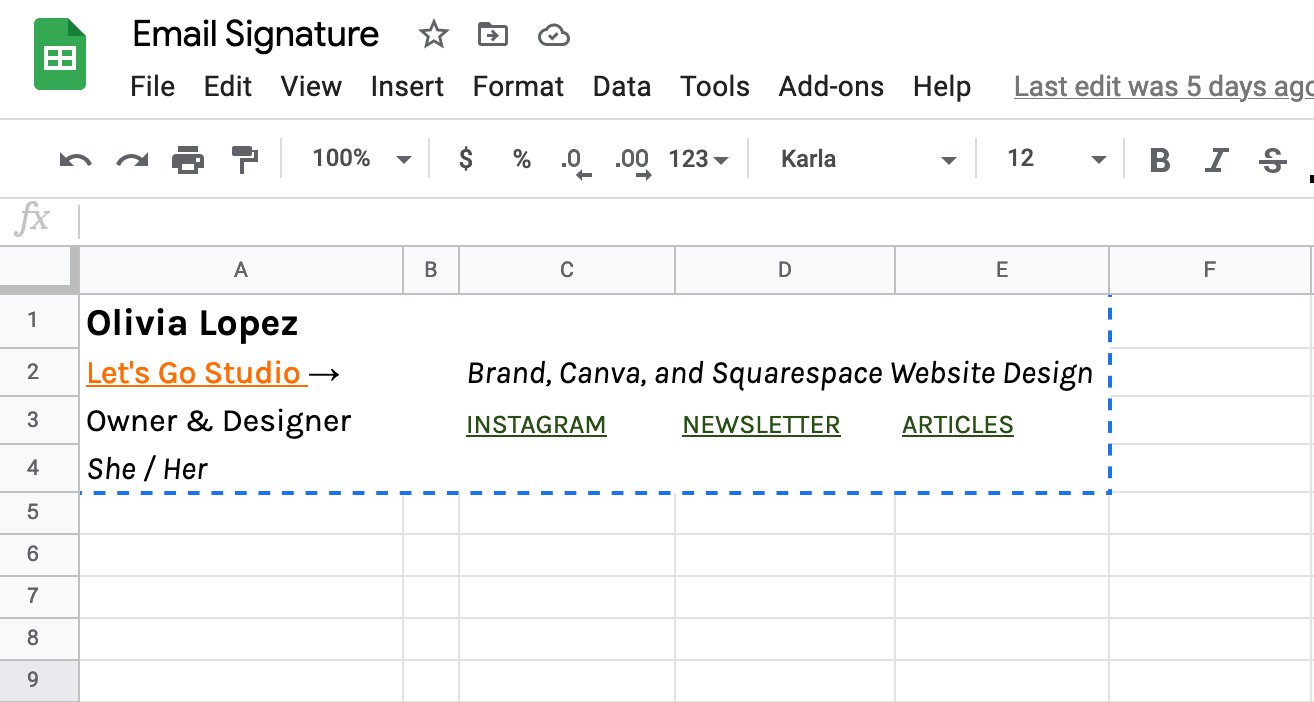Print the spreadsheet
The width and height of the screenshot is (1314, 702).
pyautogui.click(x=188, y=159)
